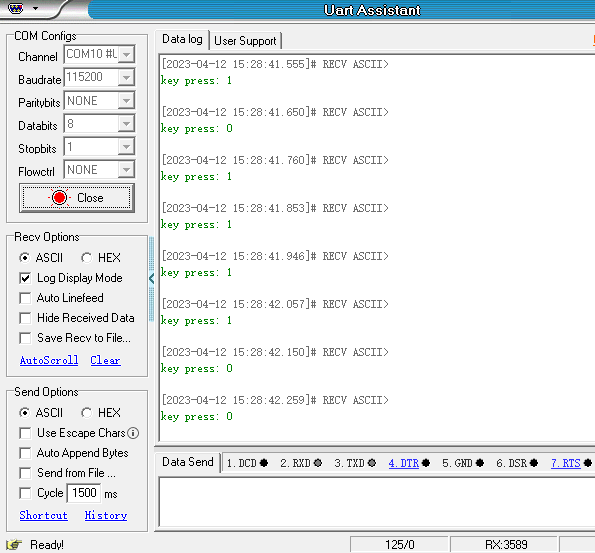
Task: Click the Cycle 1500 ms input field
Action: click(84, 493)
